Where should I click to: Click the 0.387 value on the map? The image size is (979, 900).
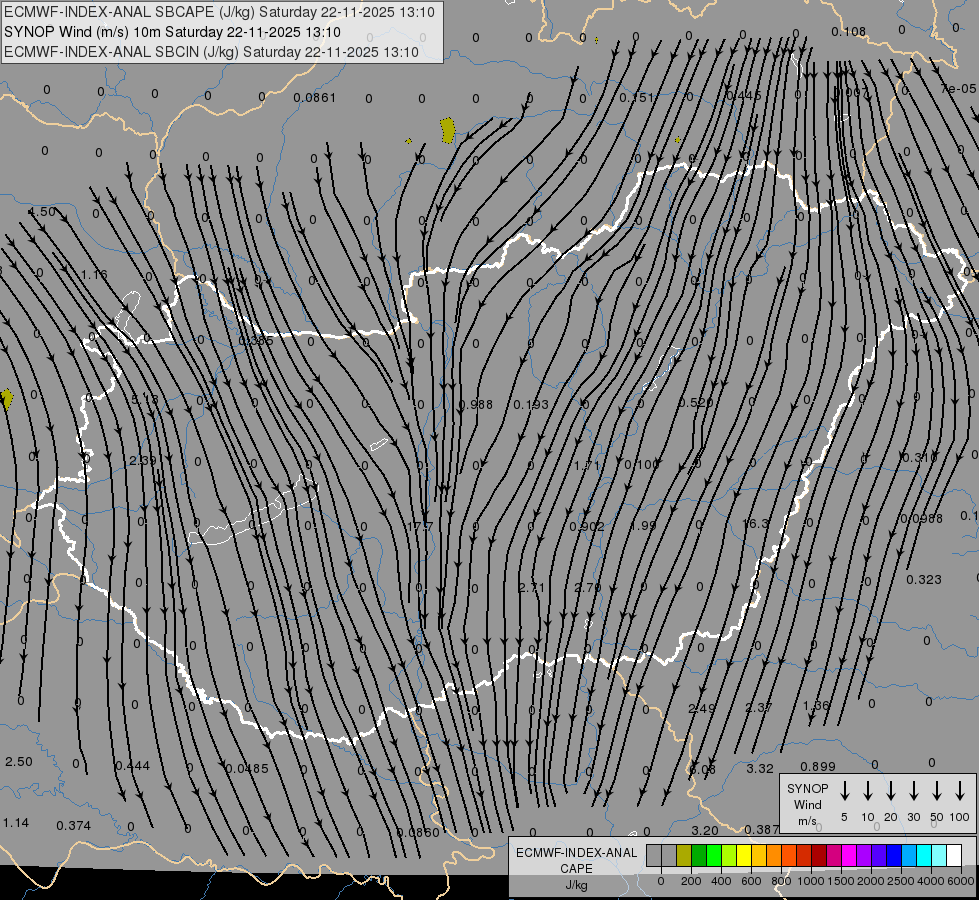point(762,829)
